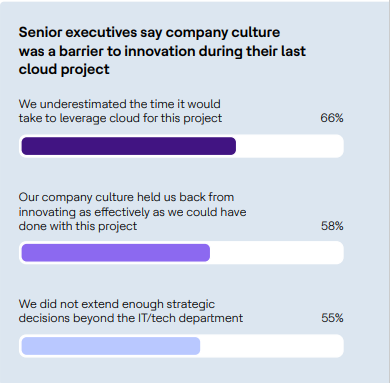Viewport: 390px width, 383px height.
Task: Click 'done with this project' text line
Action: (78, 226)
